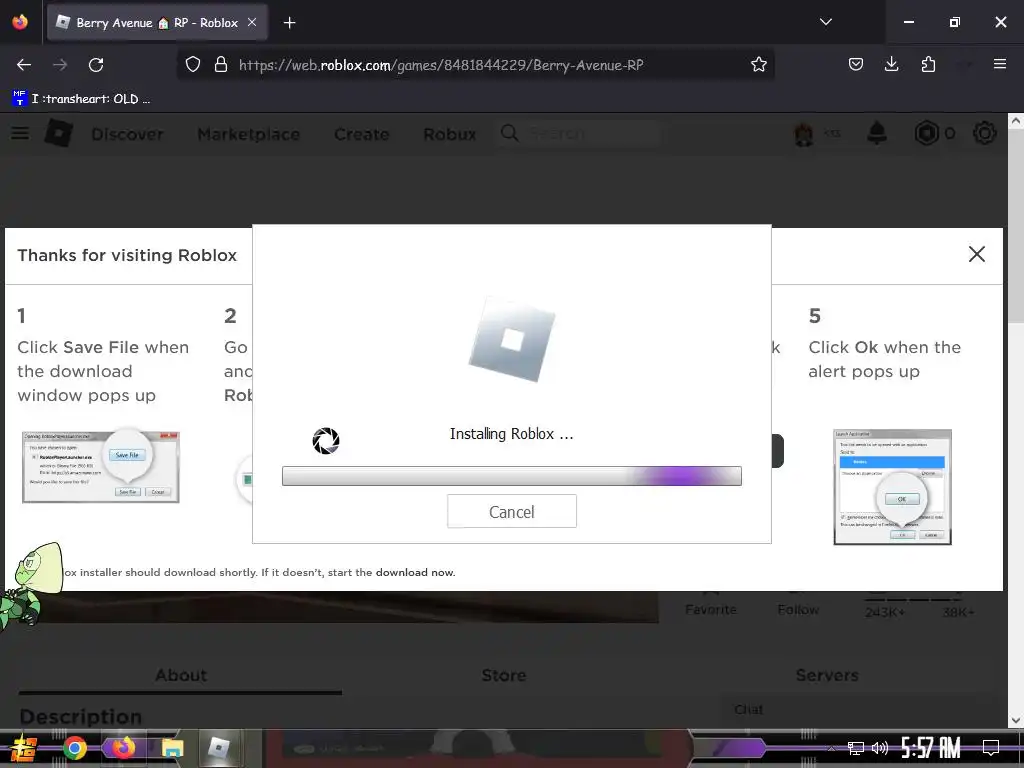Close the Thanks for visiting Roblox dialog
This screenshot has width=1024, height=768.
click(976, 254)
